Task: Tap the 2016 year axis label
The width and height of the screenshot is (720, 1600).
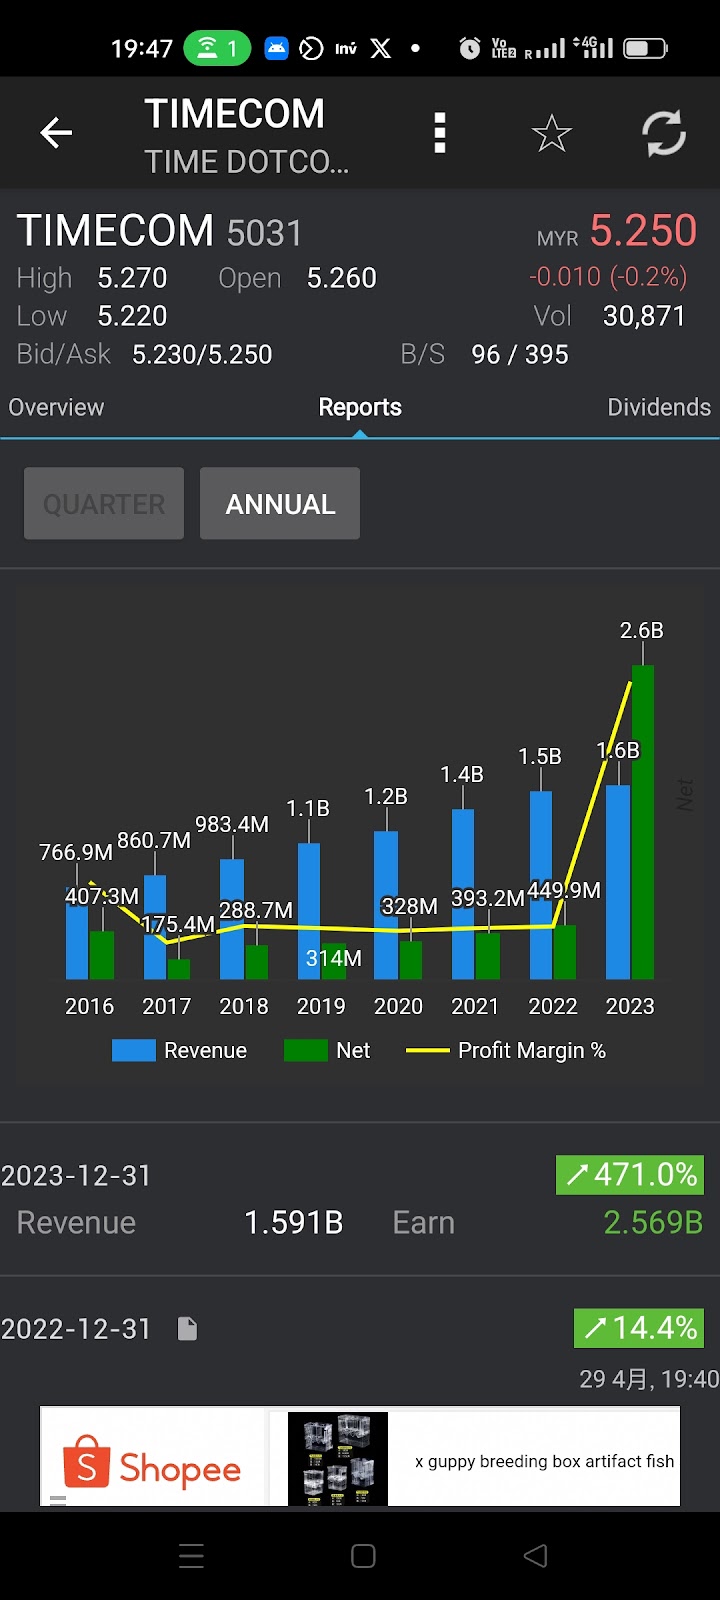Action: click(89, 1006)
